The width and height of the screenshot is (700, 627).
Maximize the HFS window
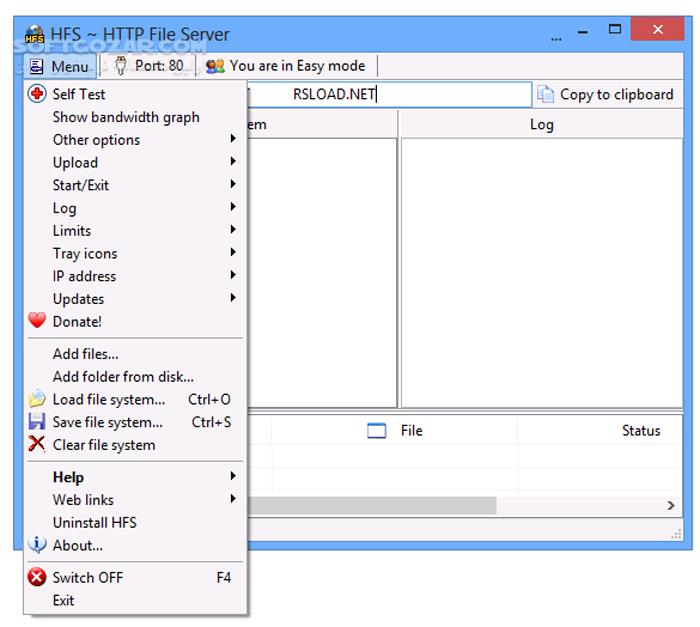(x=615, y=29)
